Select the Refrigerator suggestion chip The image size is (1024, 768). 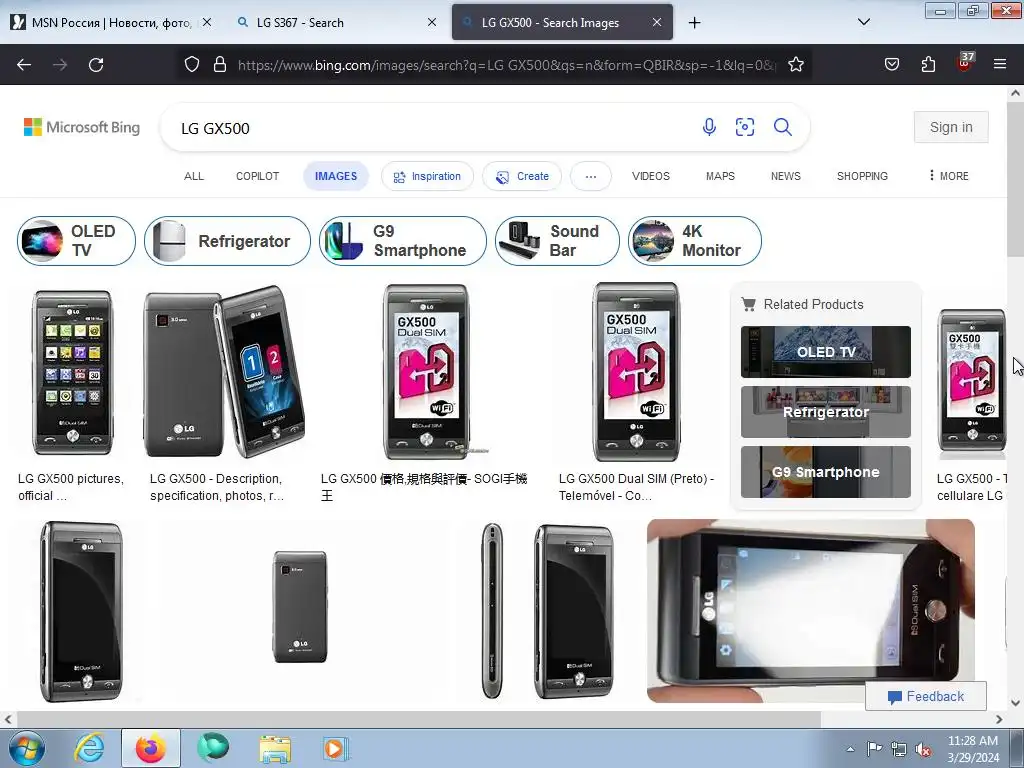pyautogui.click(x=227, y=241)
